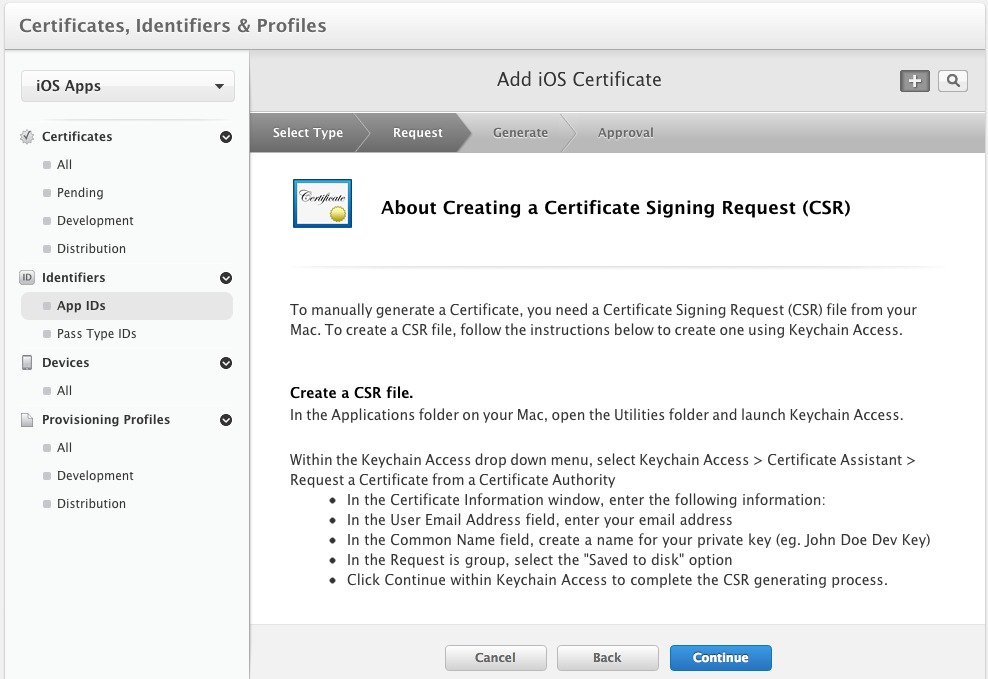Image resolution: width=988 pixels, height=679 pixels.
Task: Click the Provisioning Profiles document icon
Action: click(27, 420)
